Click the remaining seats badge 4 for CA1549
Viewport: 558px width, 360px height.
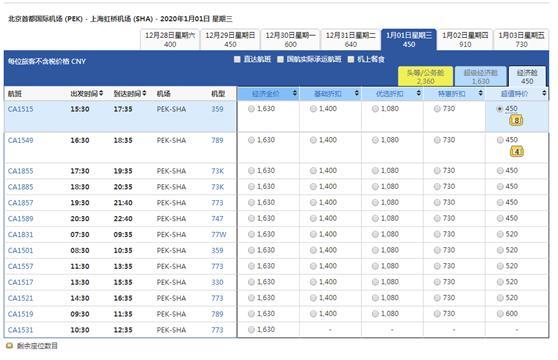point(516,152)
